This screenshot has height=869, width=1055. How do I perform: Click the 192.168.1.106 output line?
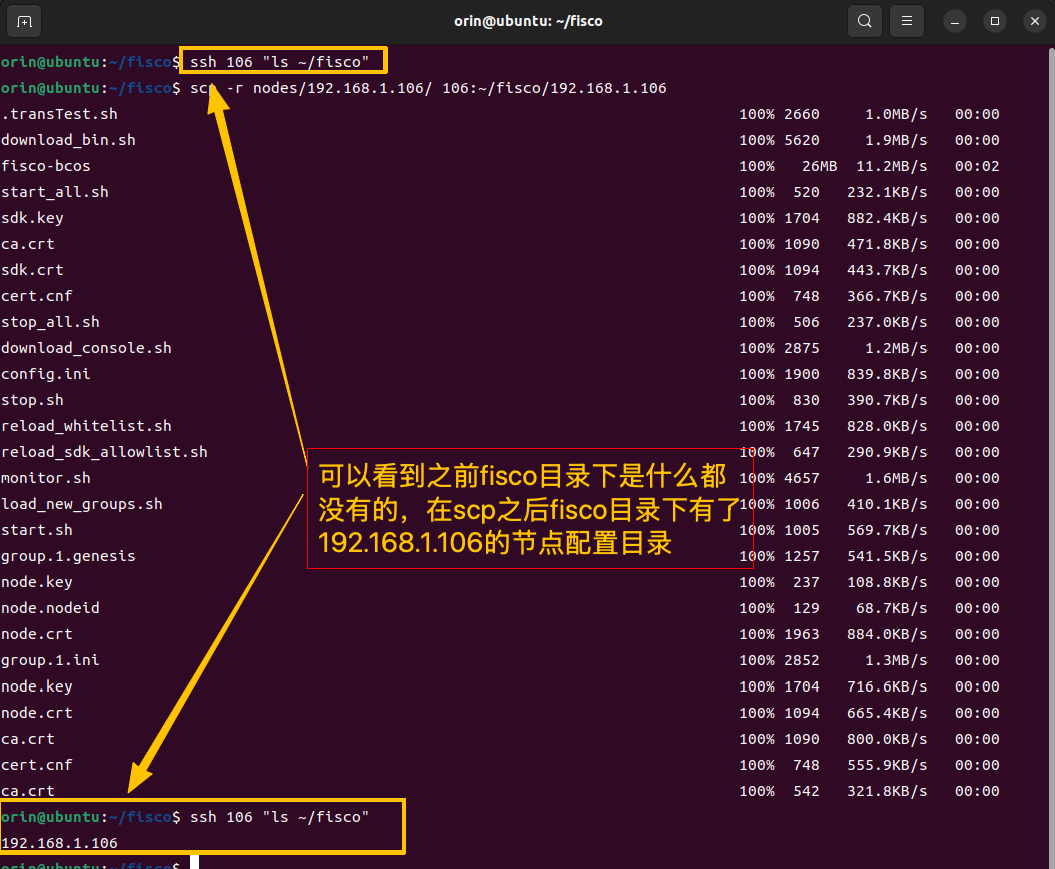click(59, 843)
